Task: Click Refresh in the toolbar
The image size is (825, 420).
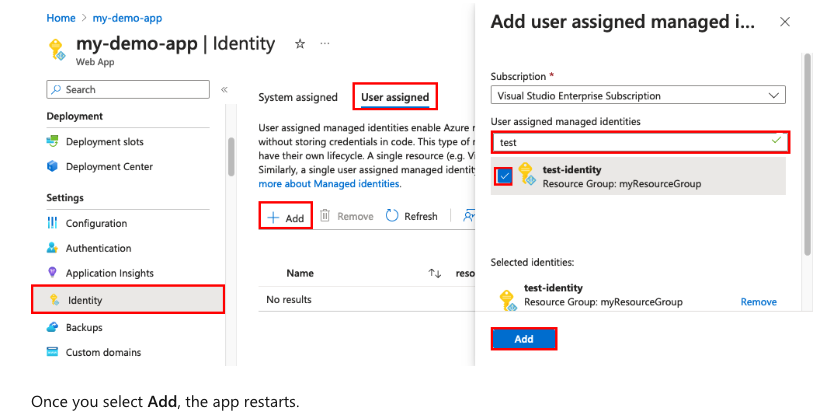Action: 412,216
